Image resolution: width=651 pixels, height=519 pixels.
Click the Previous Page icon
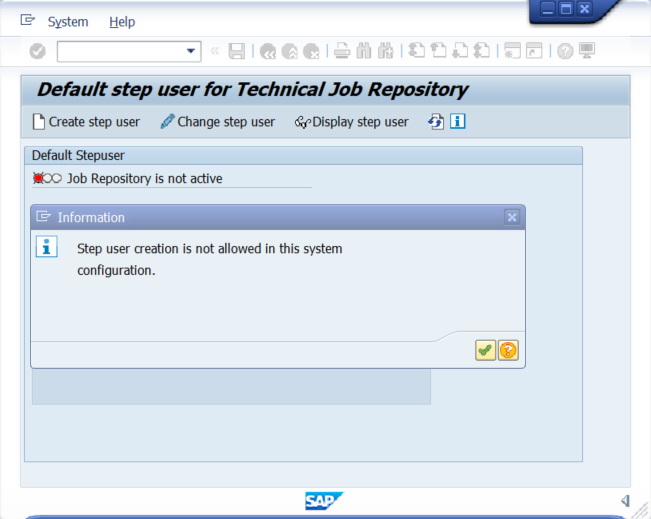click(438, 51)
